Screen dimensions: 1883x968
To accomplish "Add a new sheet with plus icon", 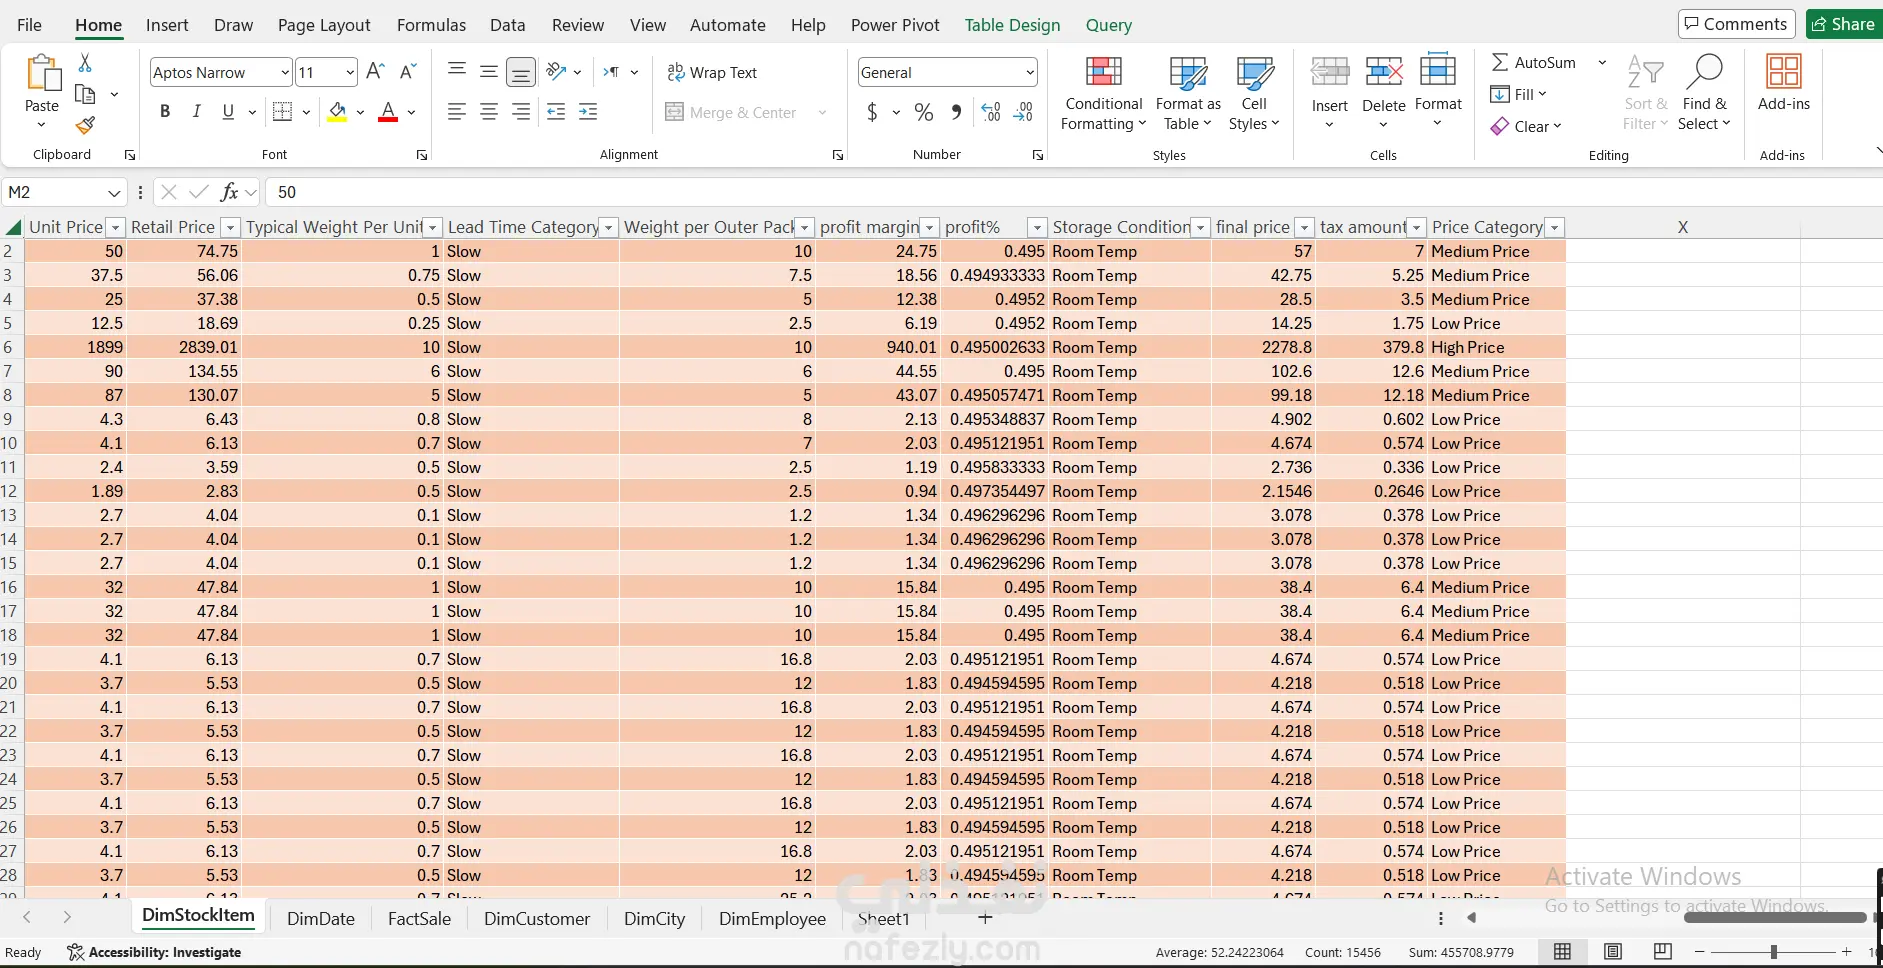I will (x=985, y=918).
